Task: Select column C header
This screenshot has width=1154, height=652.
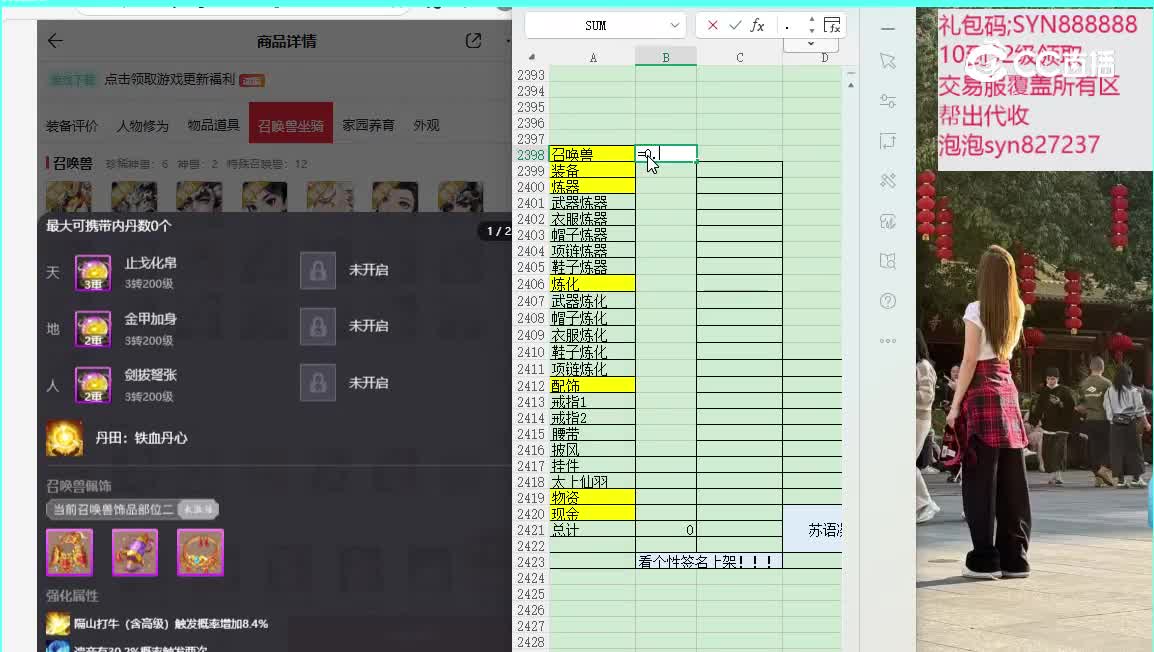Action: pos(739,57)
